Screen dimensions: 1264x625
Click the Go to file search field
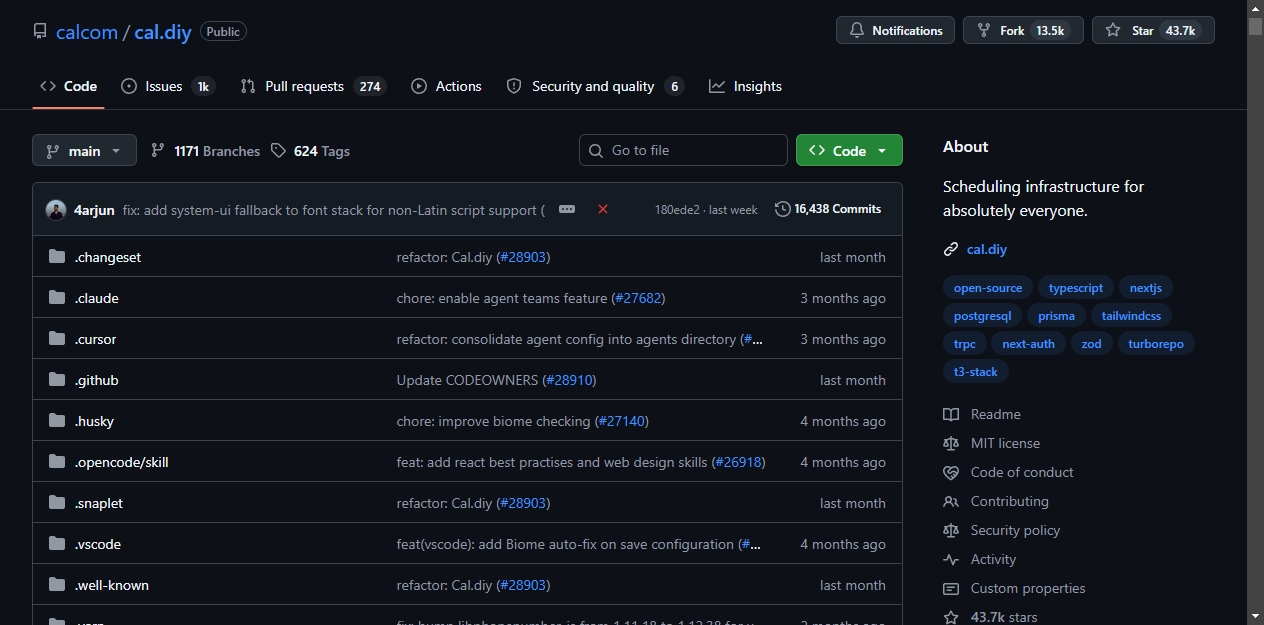coord(683,150)
